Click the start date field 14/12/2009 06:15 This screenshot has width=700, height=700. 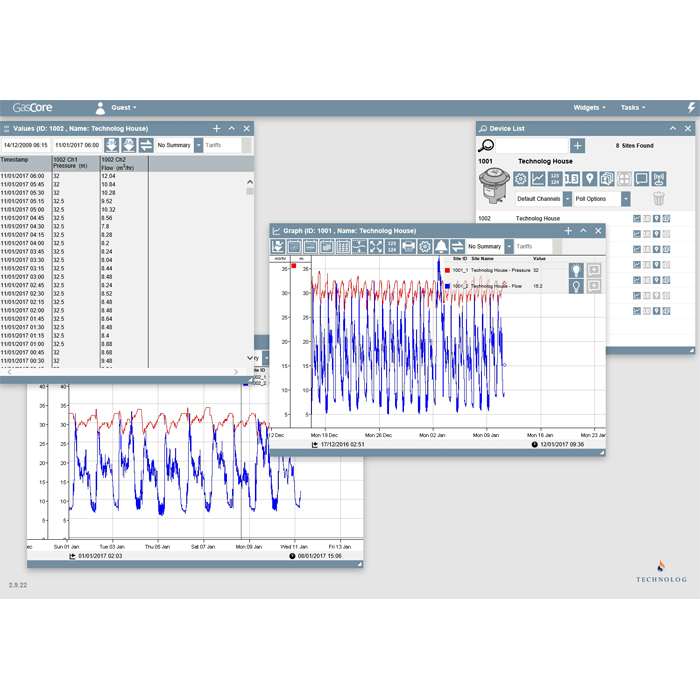26,145
